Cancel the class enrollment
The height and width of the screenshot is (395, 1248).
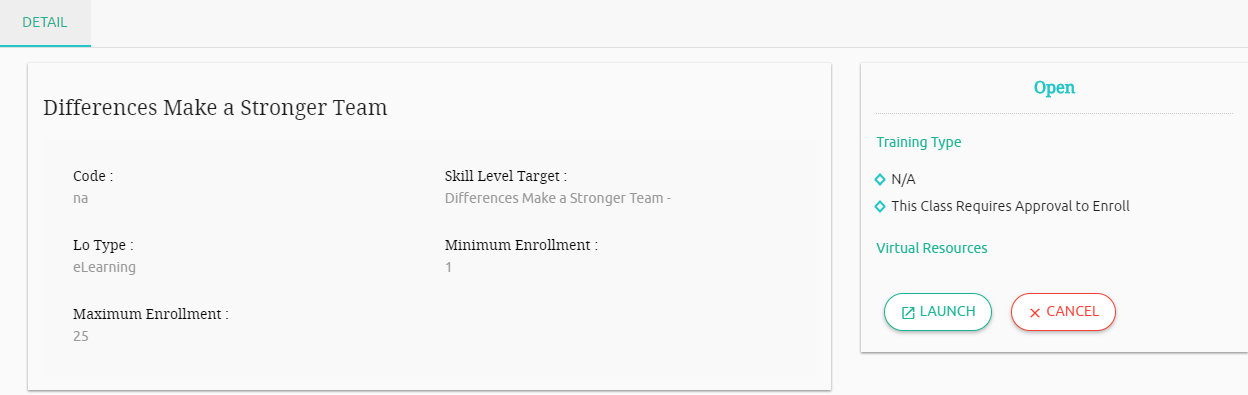pyautogui.click(x=1063, y=312)
